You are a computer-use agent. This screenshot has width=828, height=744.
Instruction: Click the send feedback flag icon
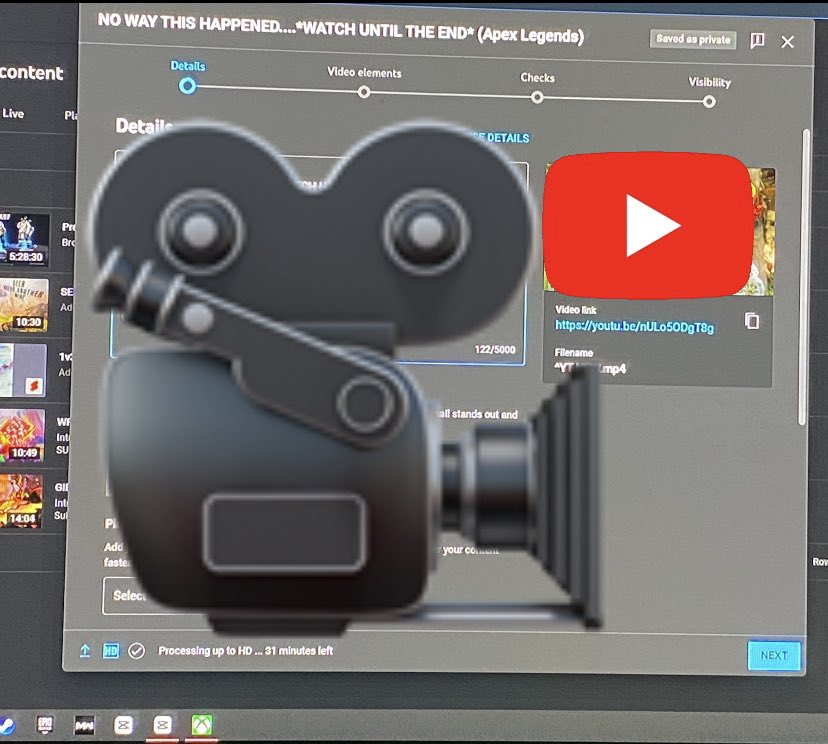pyautogui.click(x=757, y=41)
